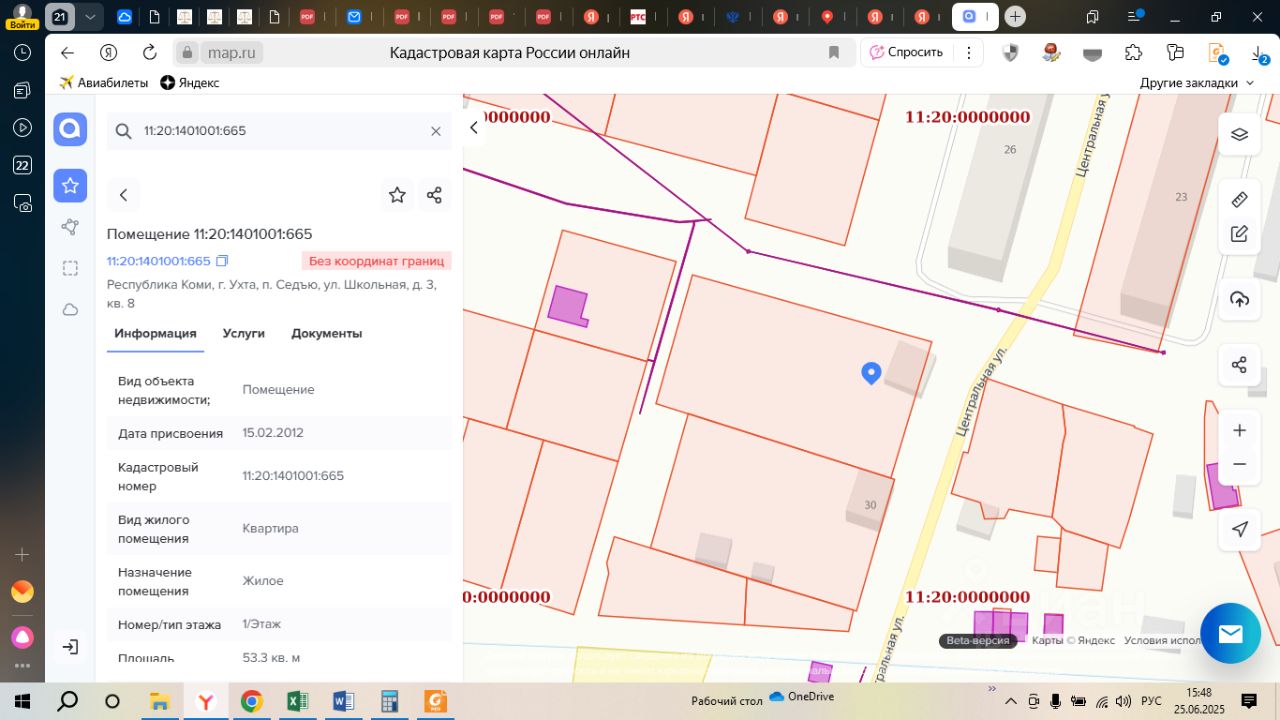
Task: Open the upload to cloud tool
Action: [x=1239, y=299]
